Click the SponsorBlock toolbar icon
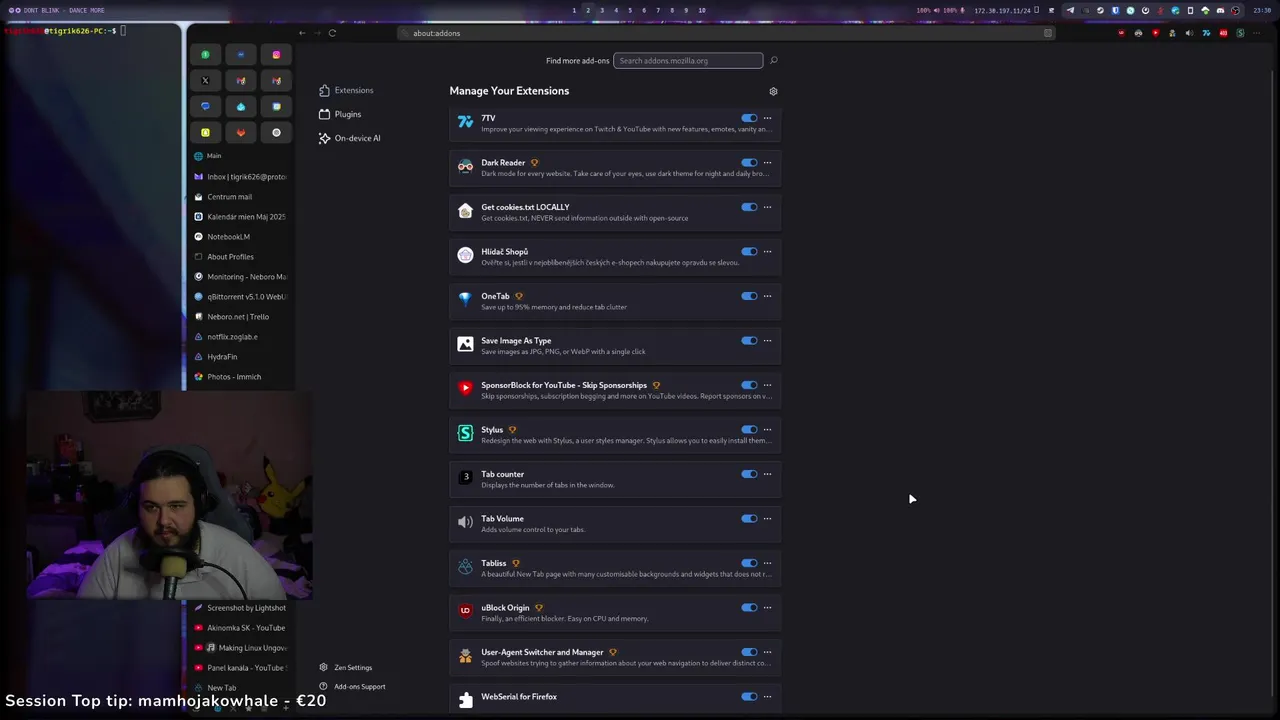The image size is (1280, 720). point(1155,33)
